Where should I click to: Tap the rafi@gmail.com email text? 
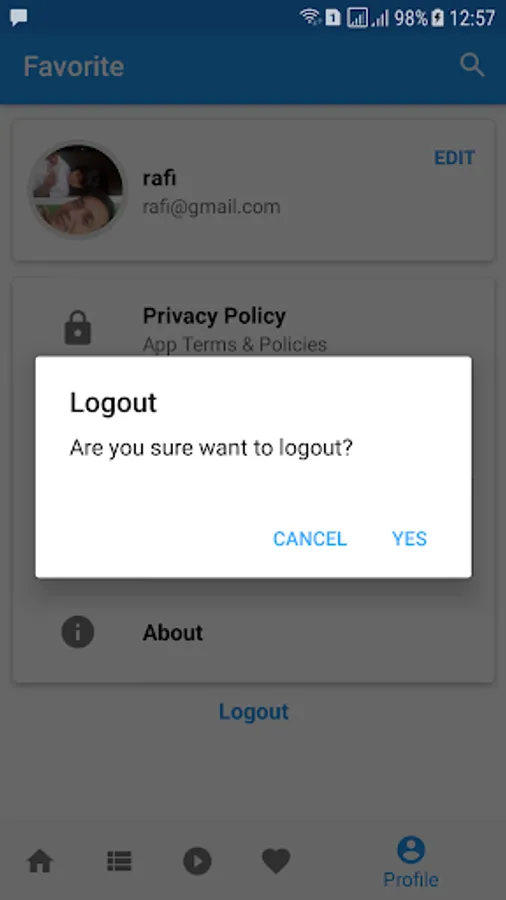tap(211, 207)
